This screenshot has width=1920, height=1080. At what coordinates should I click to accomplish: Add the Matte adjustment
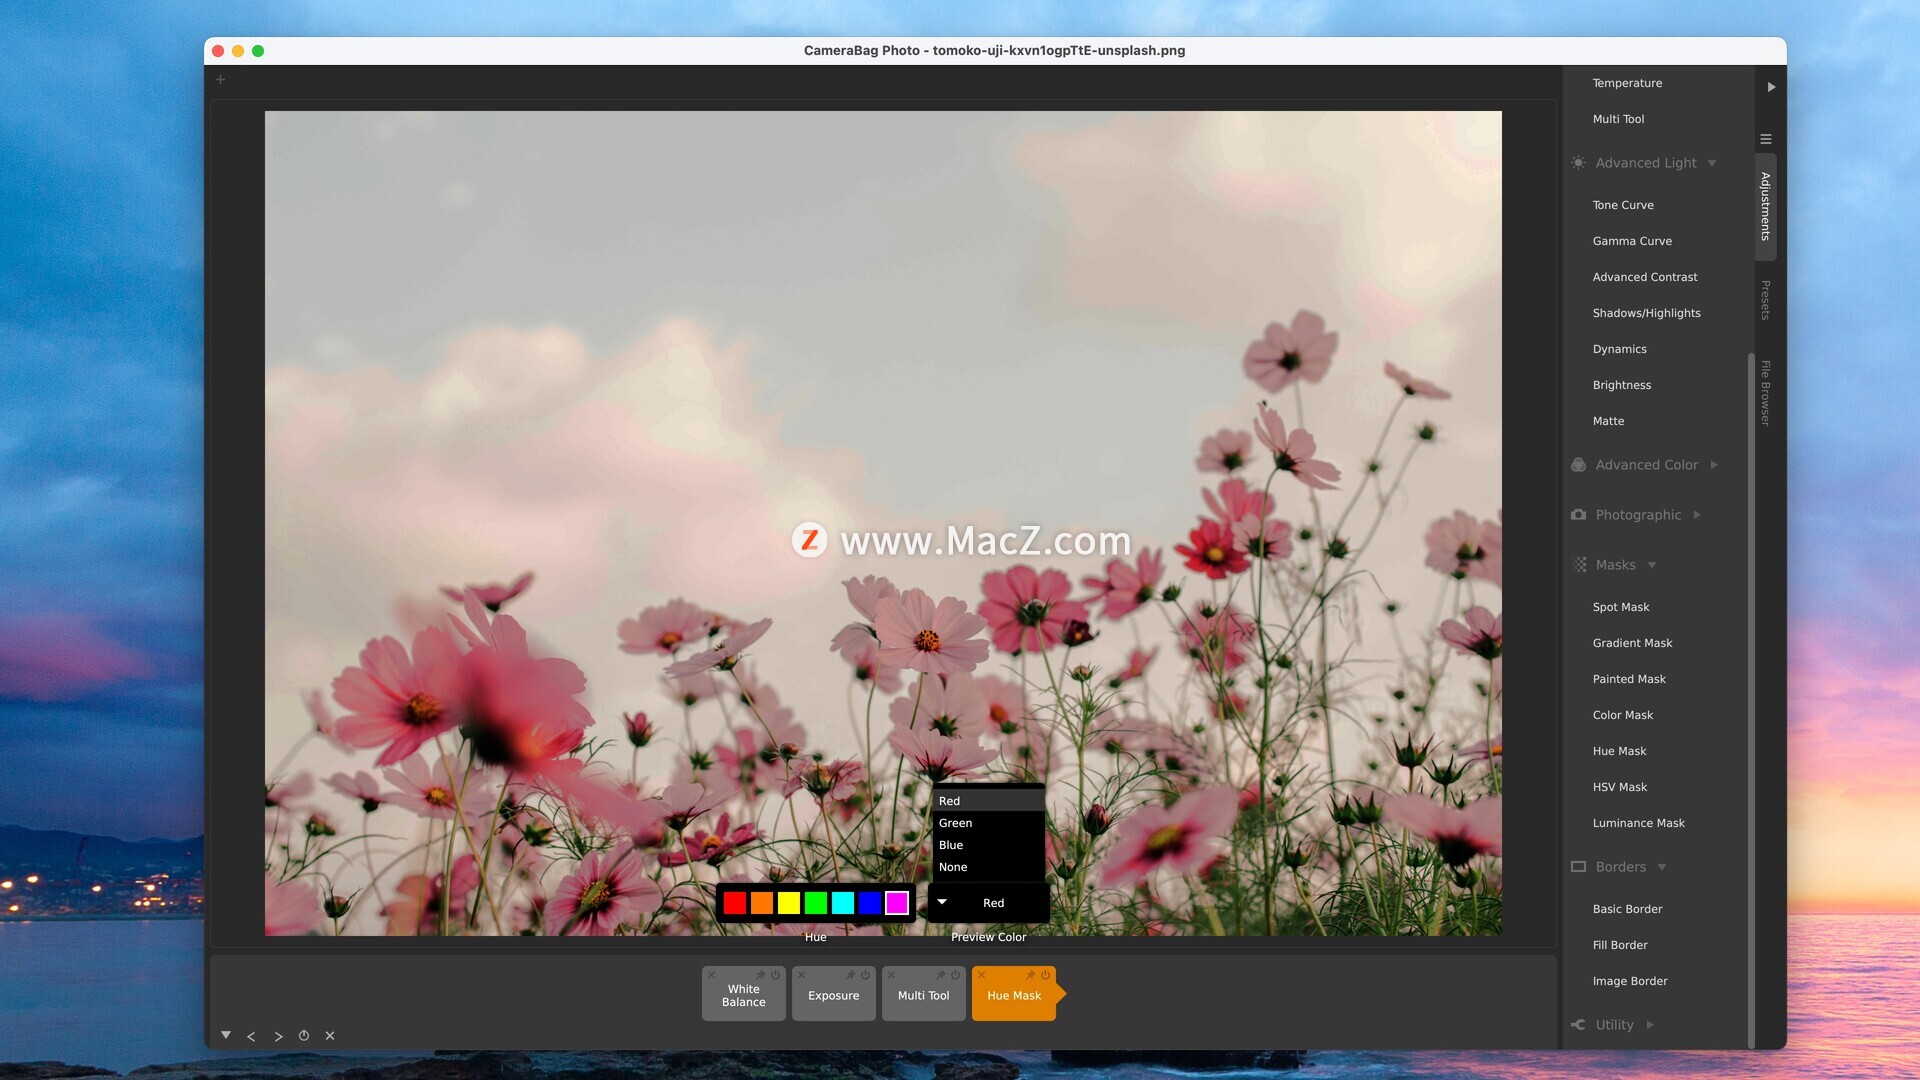click(1608, 421)
